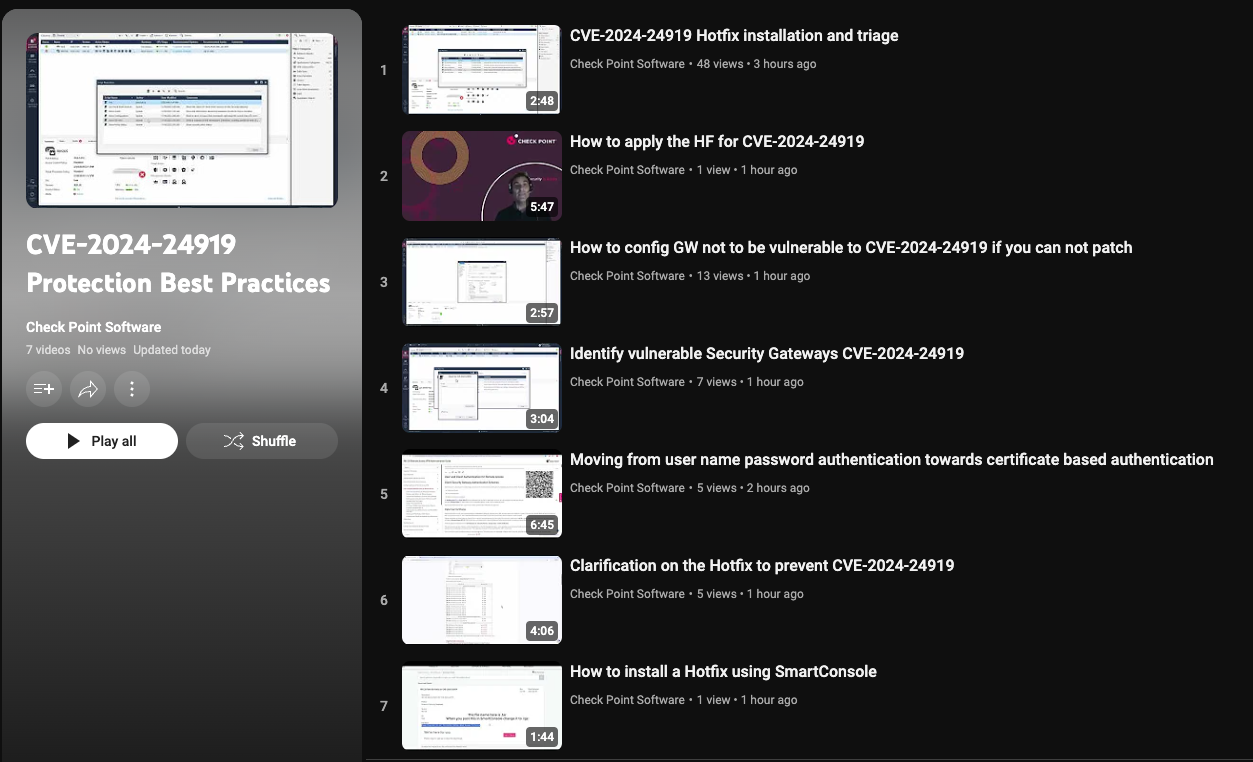Image resolution: width=1253 pixels, height=762 pixels.
Task: Click the 1:44 duration badge
Action: click(x=542, y=737)
